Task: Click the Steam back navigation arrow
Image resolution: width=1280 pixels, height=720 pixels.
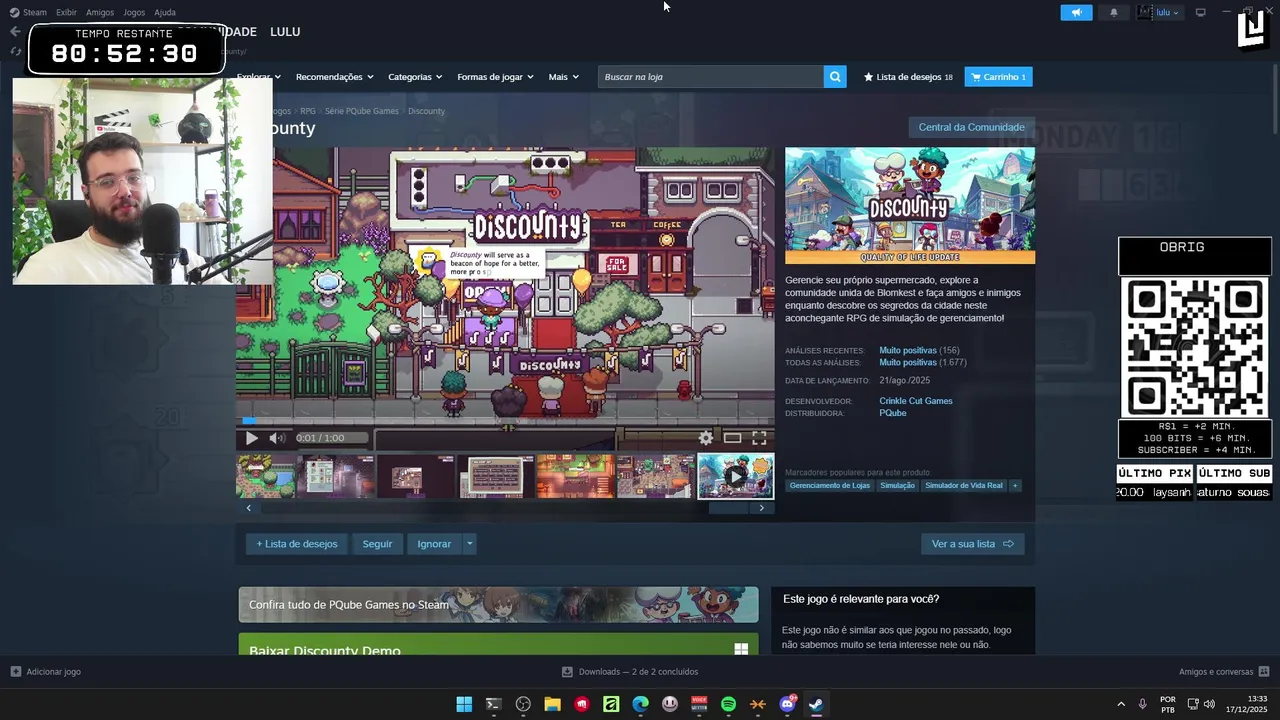Action: pyautogui.click(x=15, y=32)
